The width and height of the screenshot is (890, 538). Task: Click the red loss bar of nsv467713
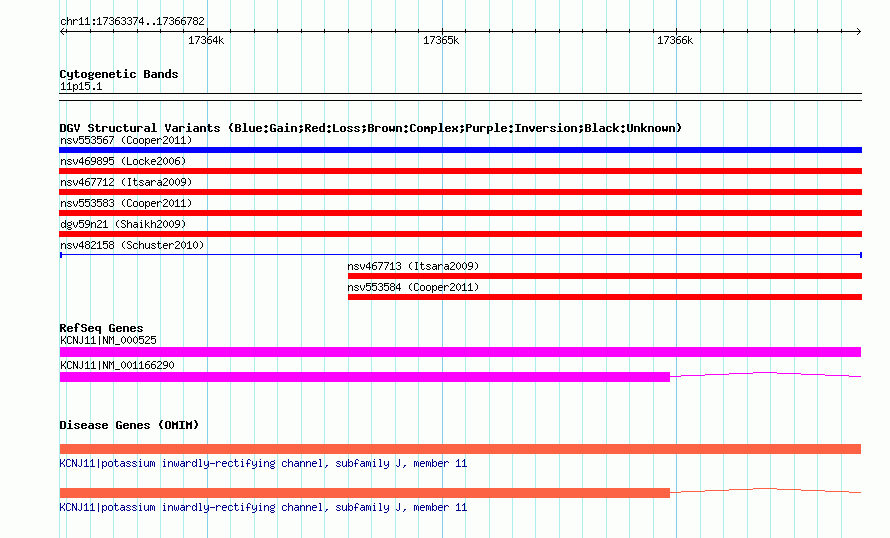(604, 276)
